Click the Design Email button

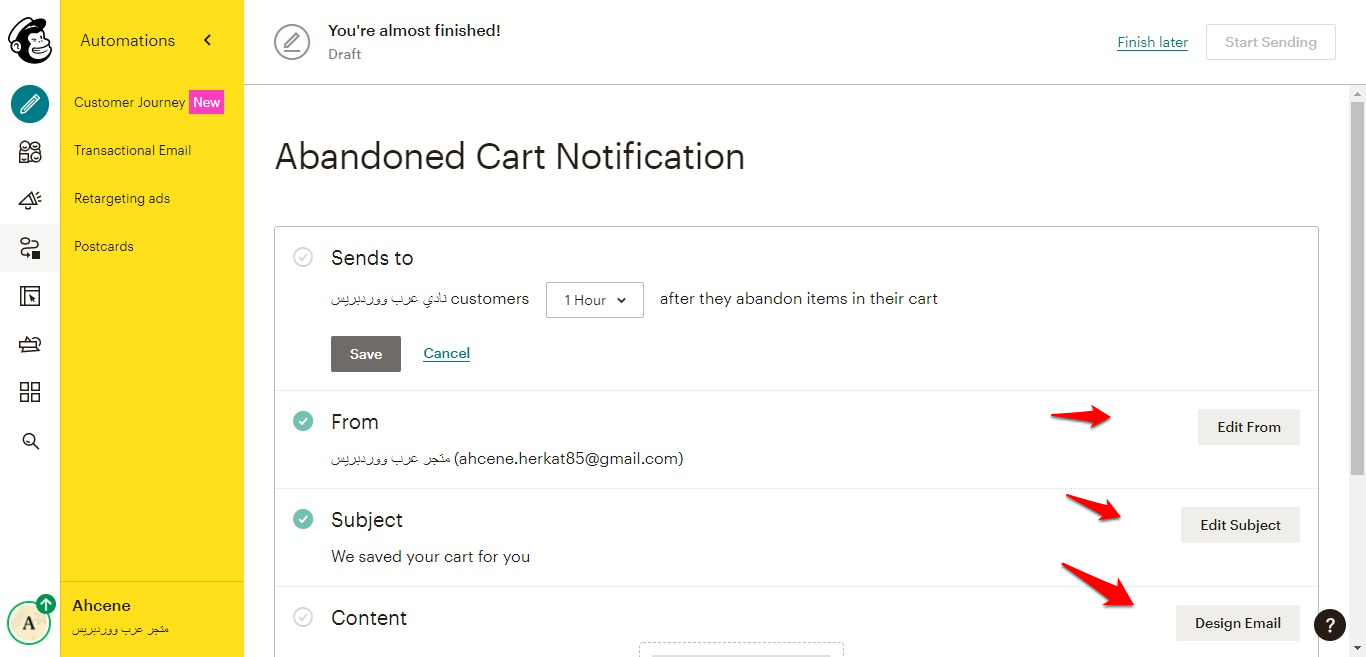1237,623
